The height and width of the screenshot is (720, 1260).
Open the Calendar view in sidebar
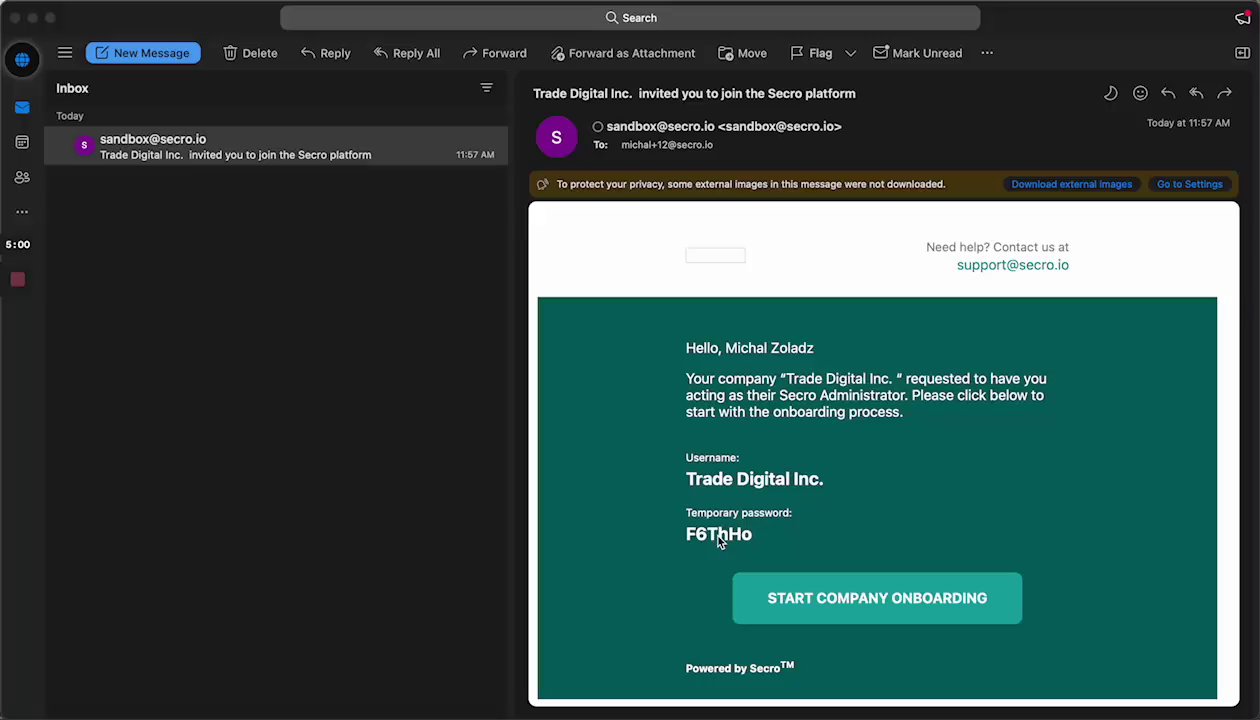pyautogui.click(x=22, y=143)
